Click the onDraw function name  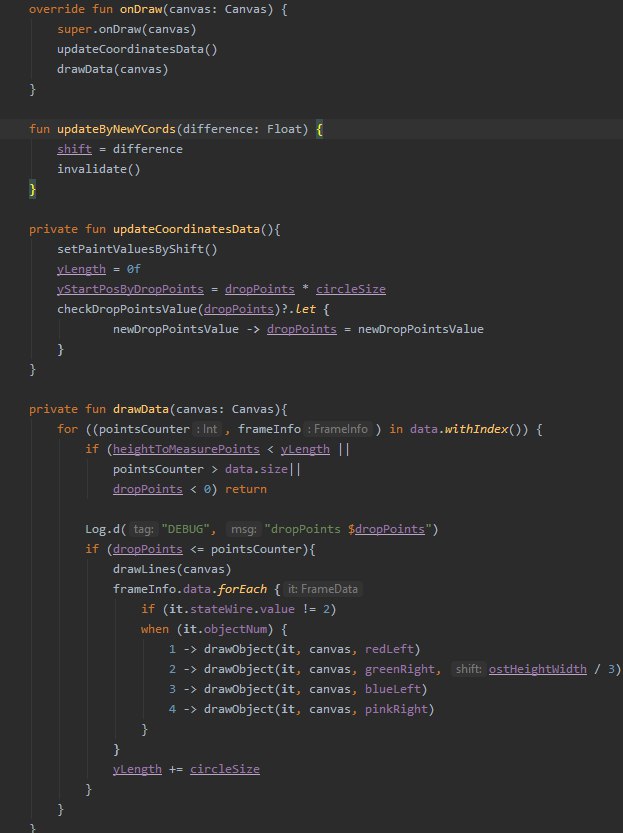(x=141, y=10)
